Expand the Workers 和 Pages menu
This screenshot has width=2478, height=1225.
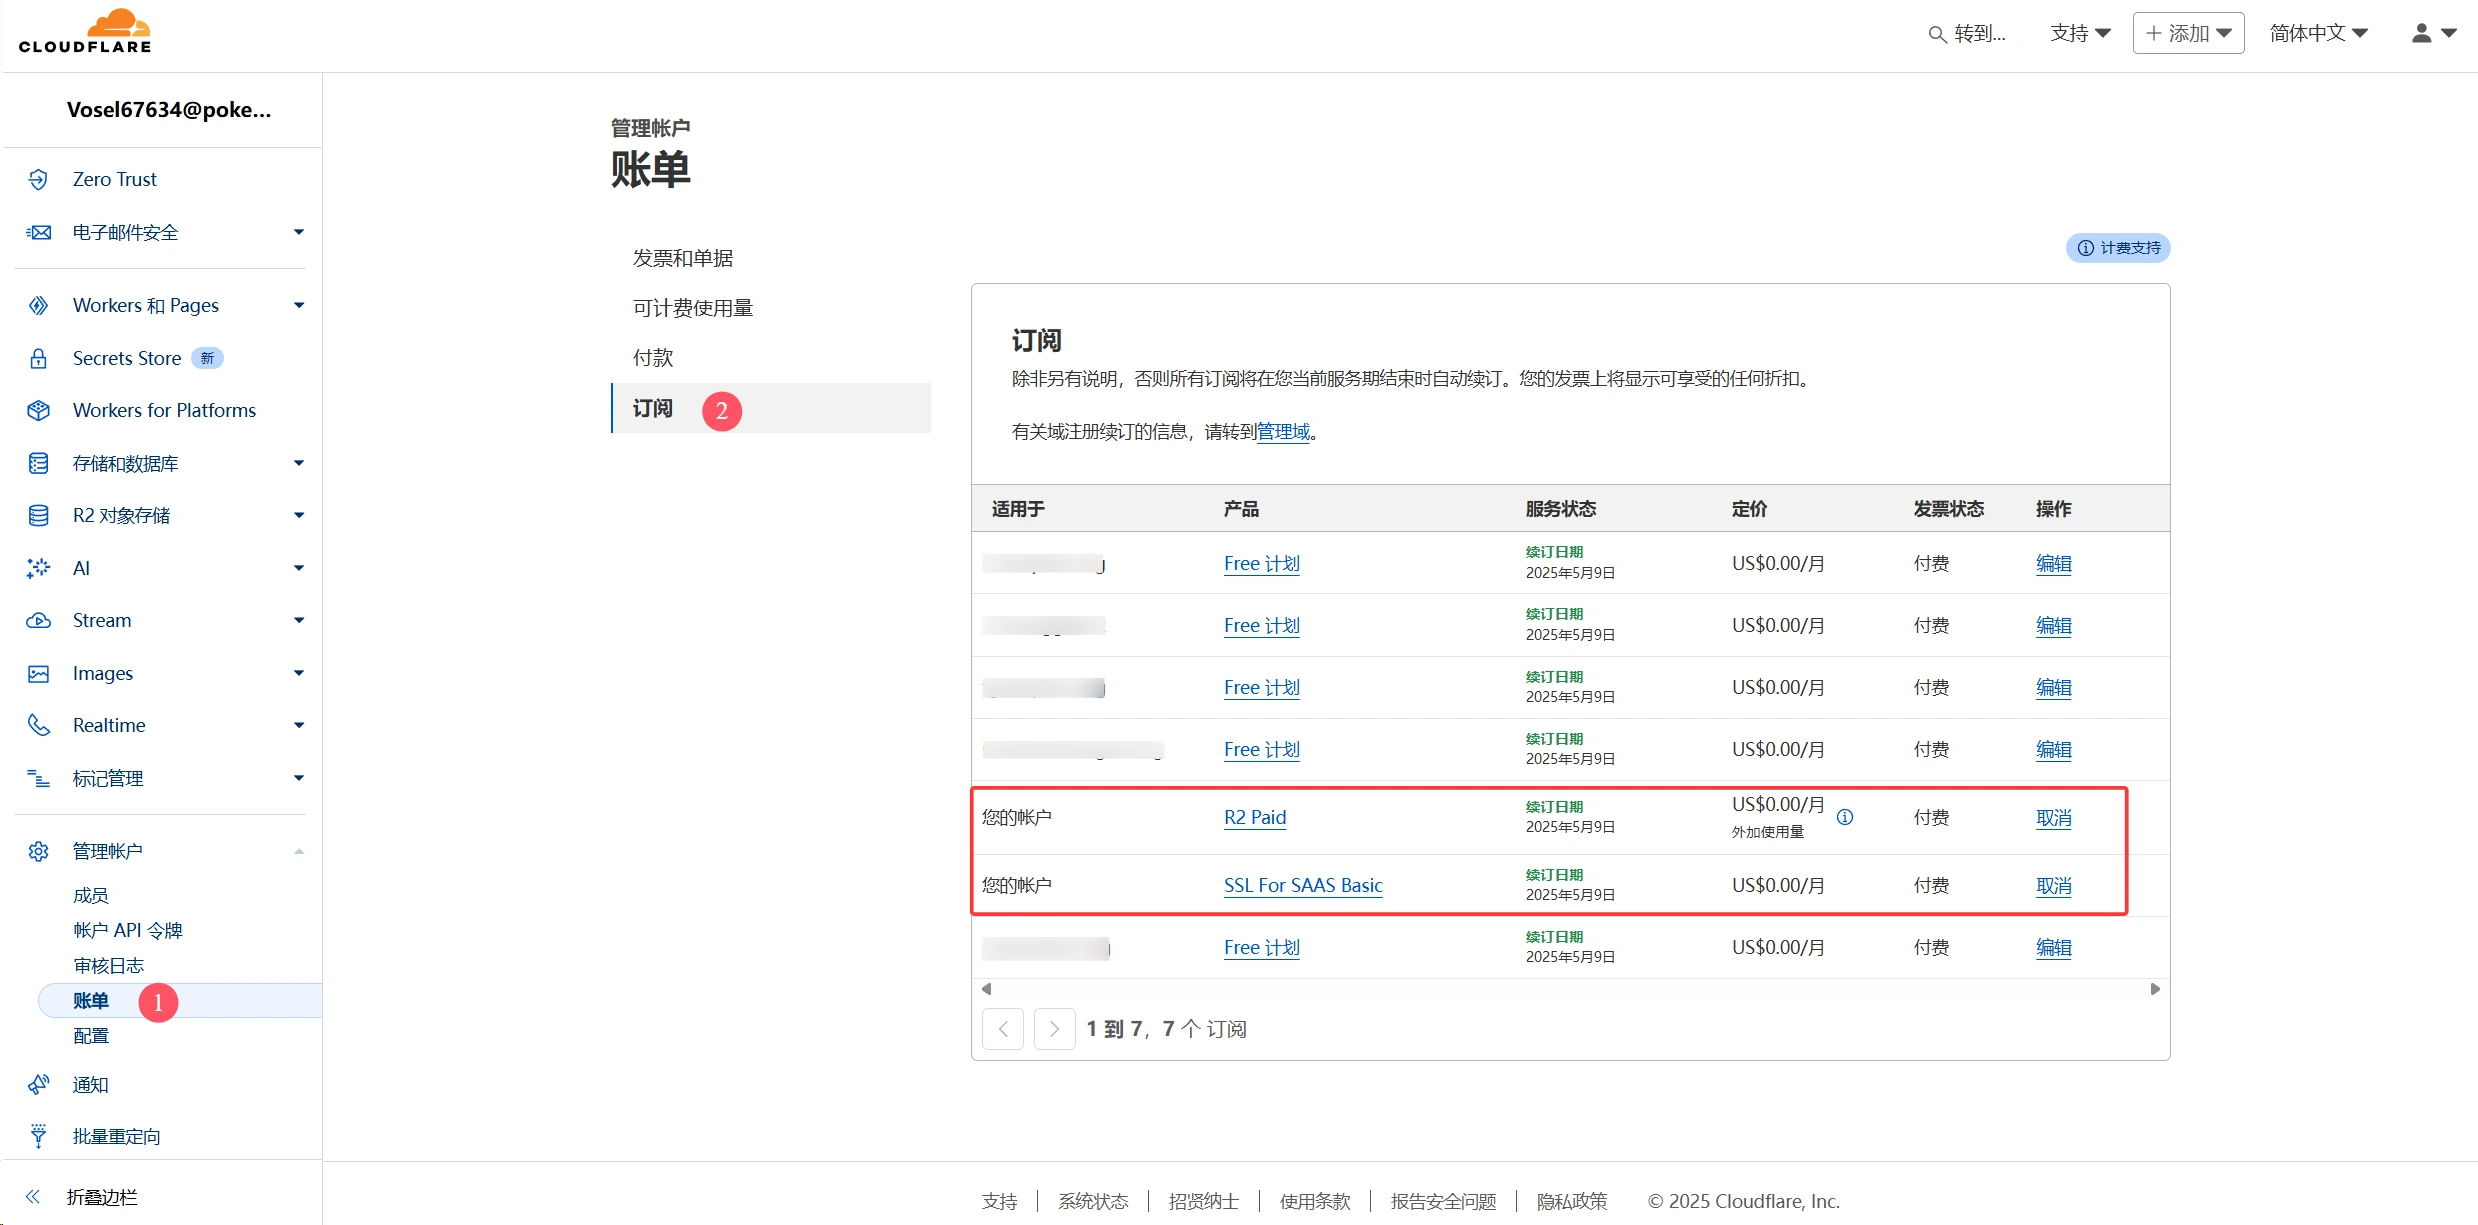click(298, 305)
